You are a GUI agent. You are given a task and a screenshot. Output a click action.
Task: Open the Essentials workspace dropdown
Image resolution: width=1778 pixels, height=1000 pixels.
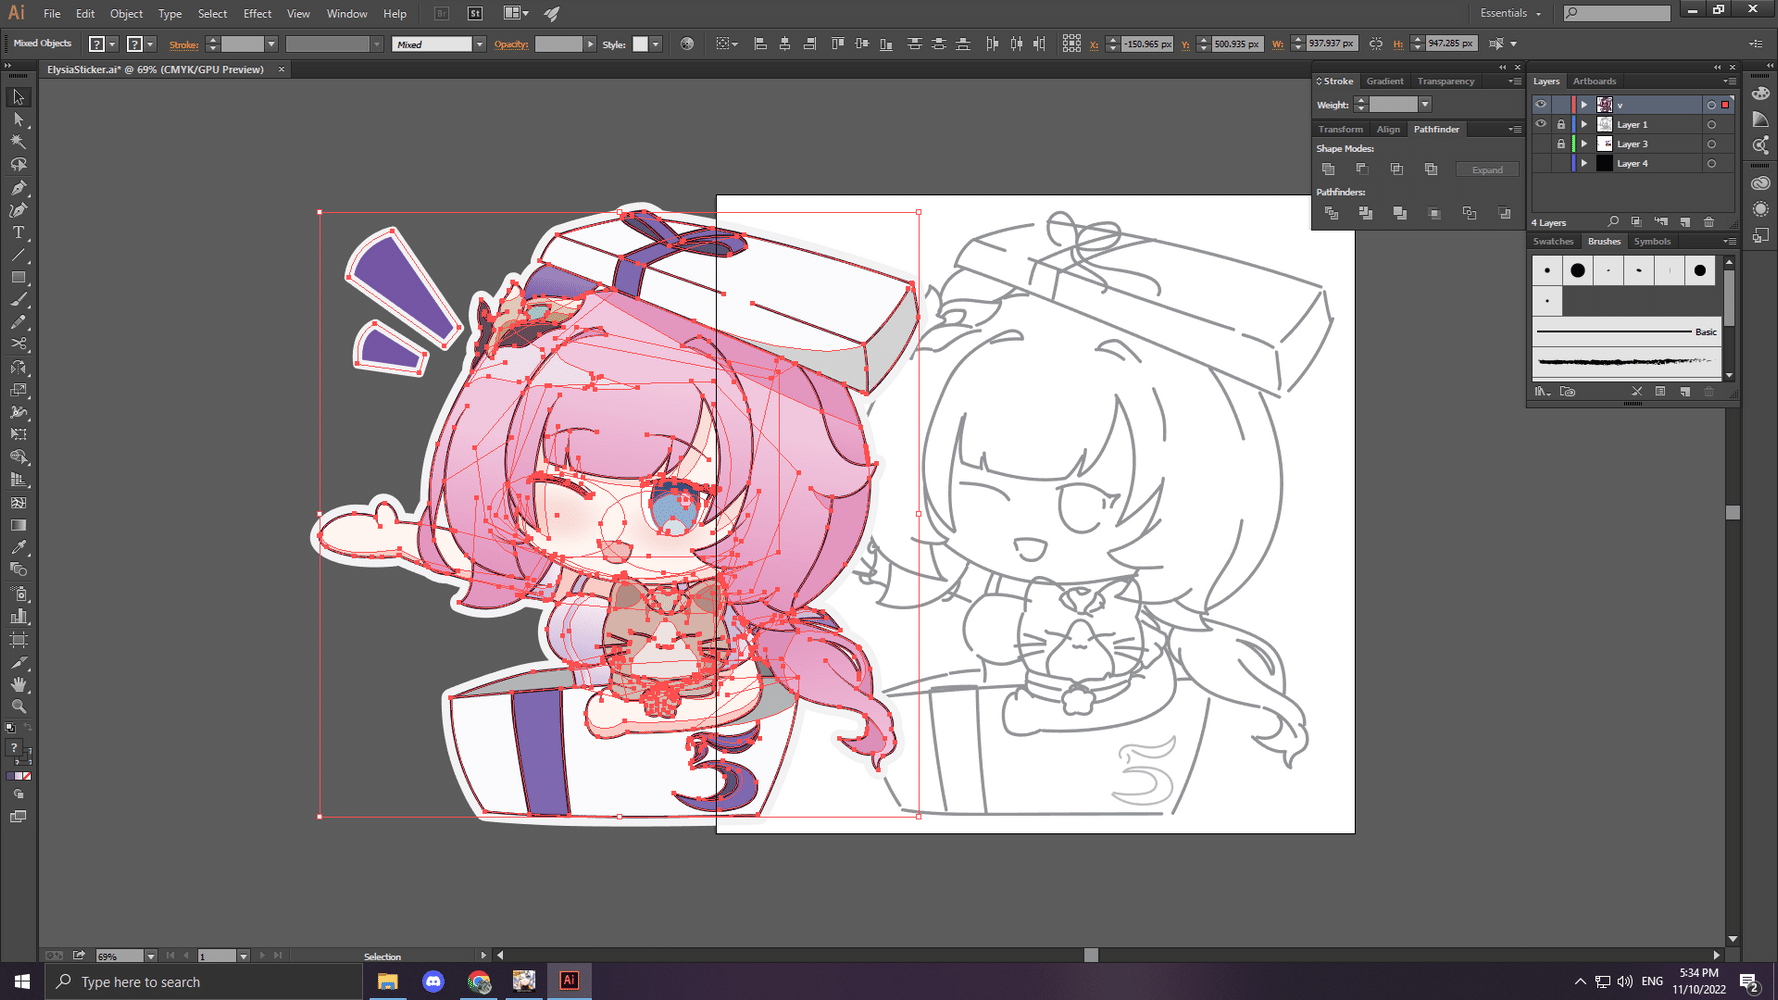(x=1510, y=13)
